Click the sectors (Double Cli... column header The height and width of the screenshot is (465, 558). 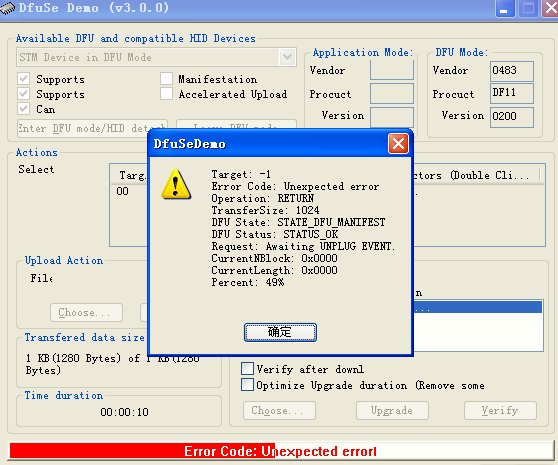pos(477,175)
